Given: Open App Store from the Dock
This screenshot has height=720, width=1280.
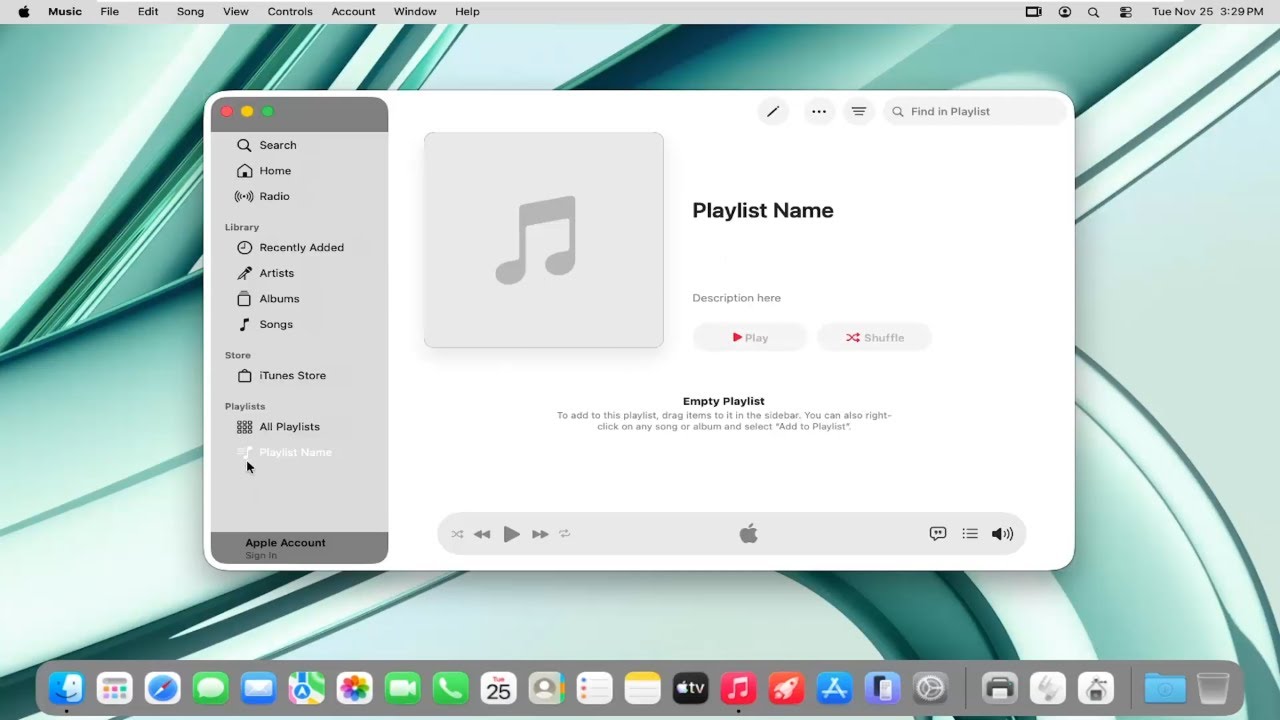Looking at the screenshot, I should coord(834,688).
